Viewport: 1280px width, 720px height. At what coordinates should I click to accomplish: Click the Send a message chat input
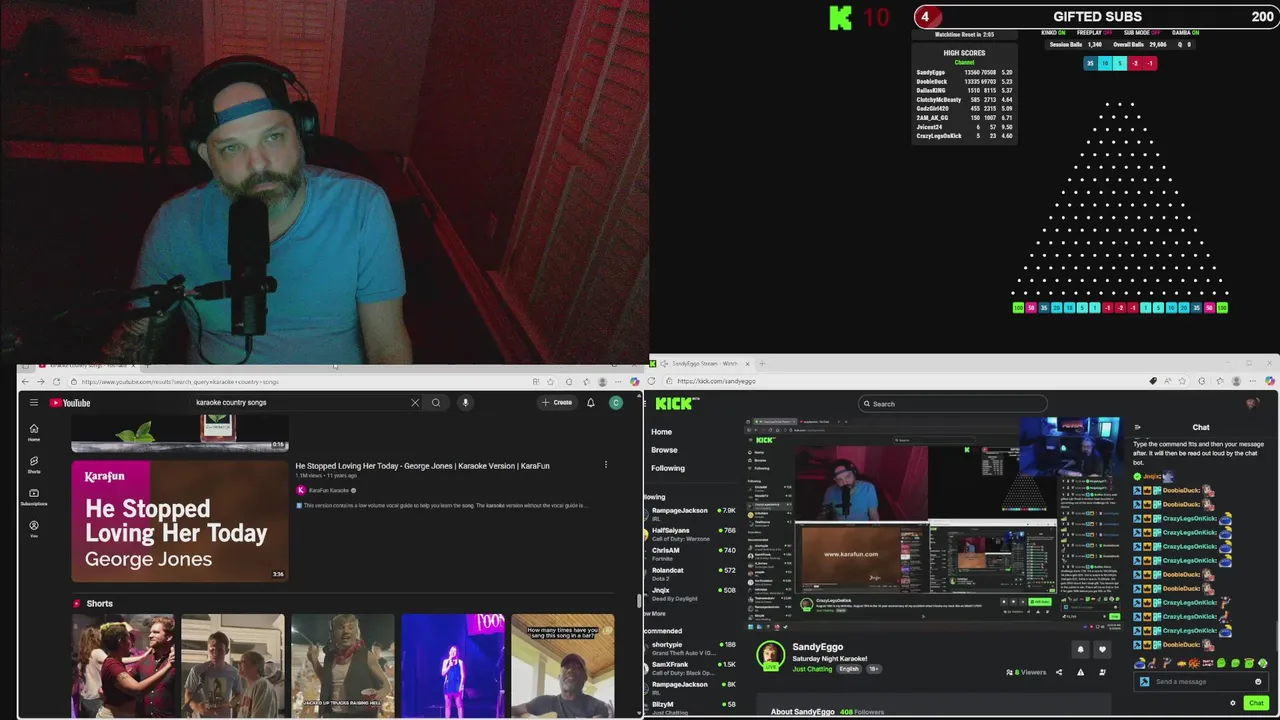[1198, 682]
